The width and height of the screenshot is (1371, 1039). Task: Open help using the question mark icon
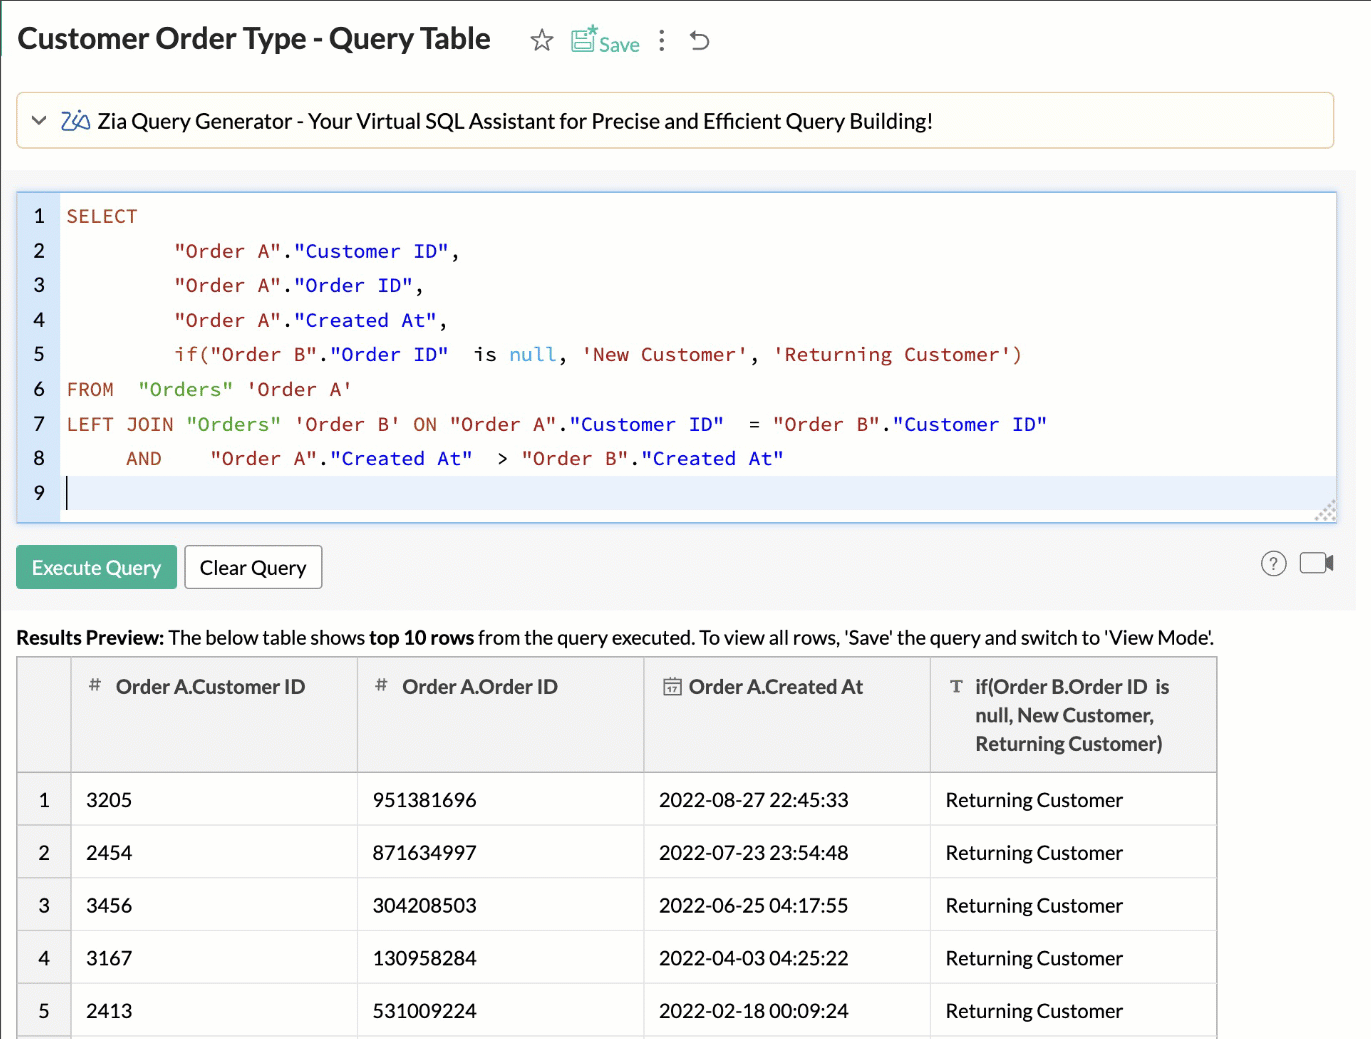[1273, 563]
